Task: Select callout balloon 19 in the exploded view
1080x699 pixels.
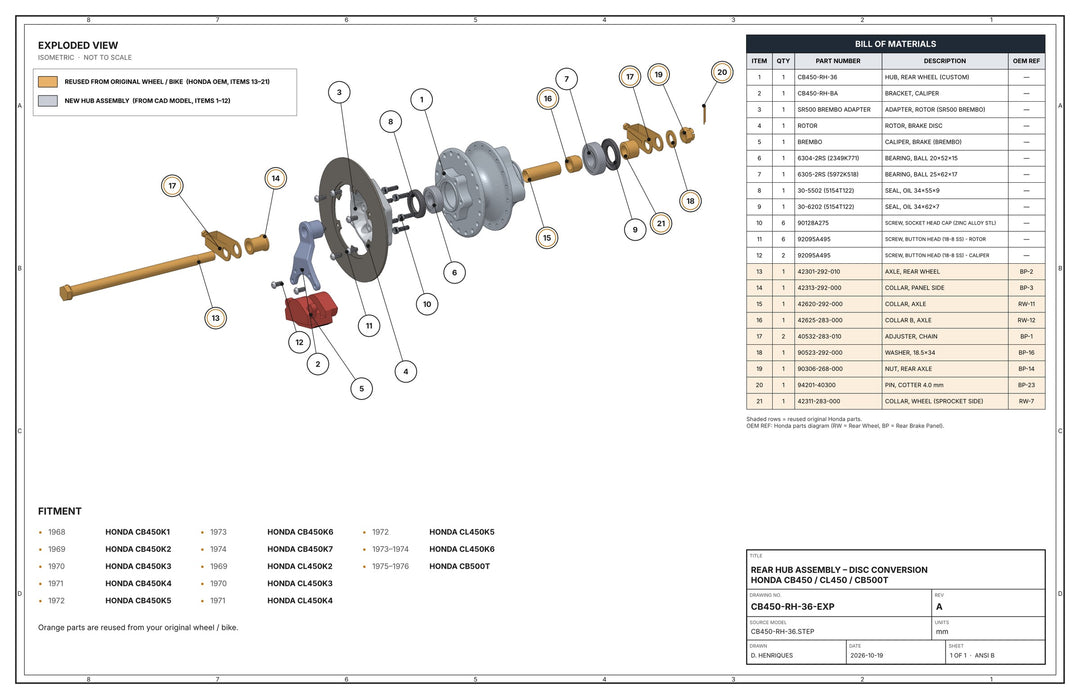Action: pyautogui.click(x=658, y=75)
